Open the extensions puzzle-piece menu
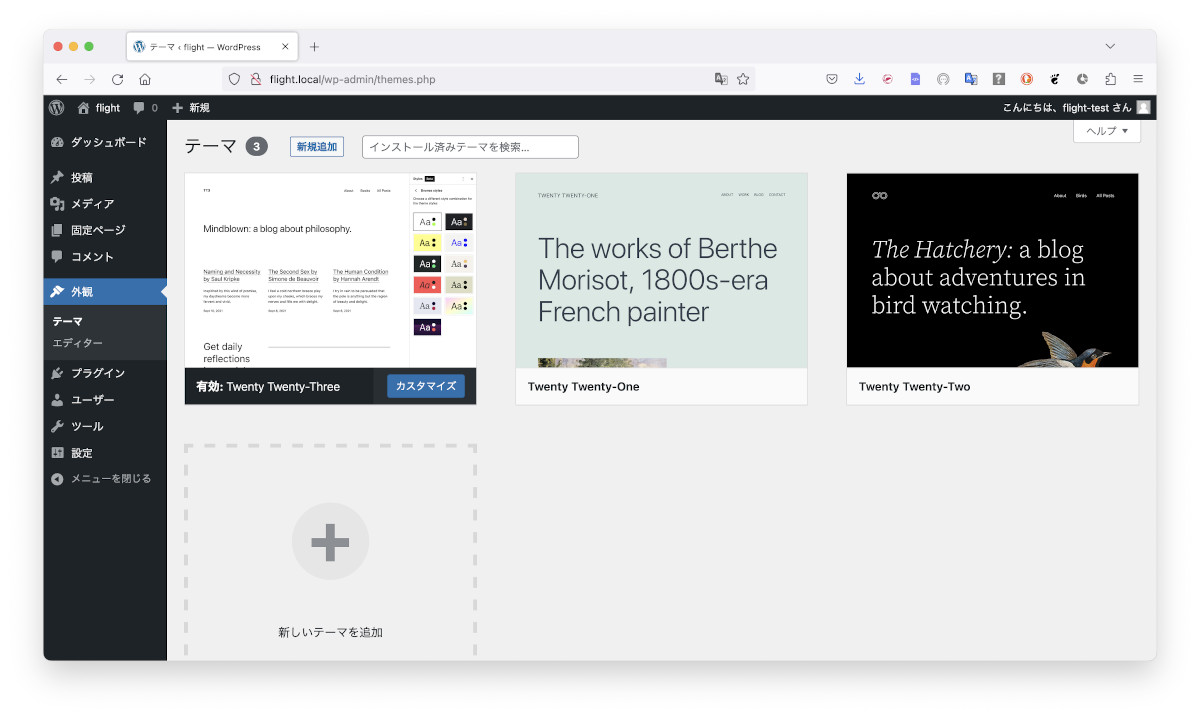This screenshot has height=718, width=1200. [x=1110, y=79]
